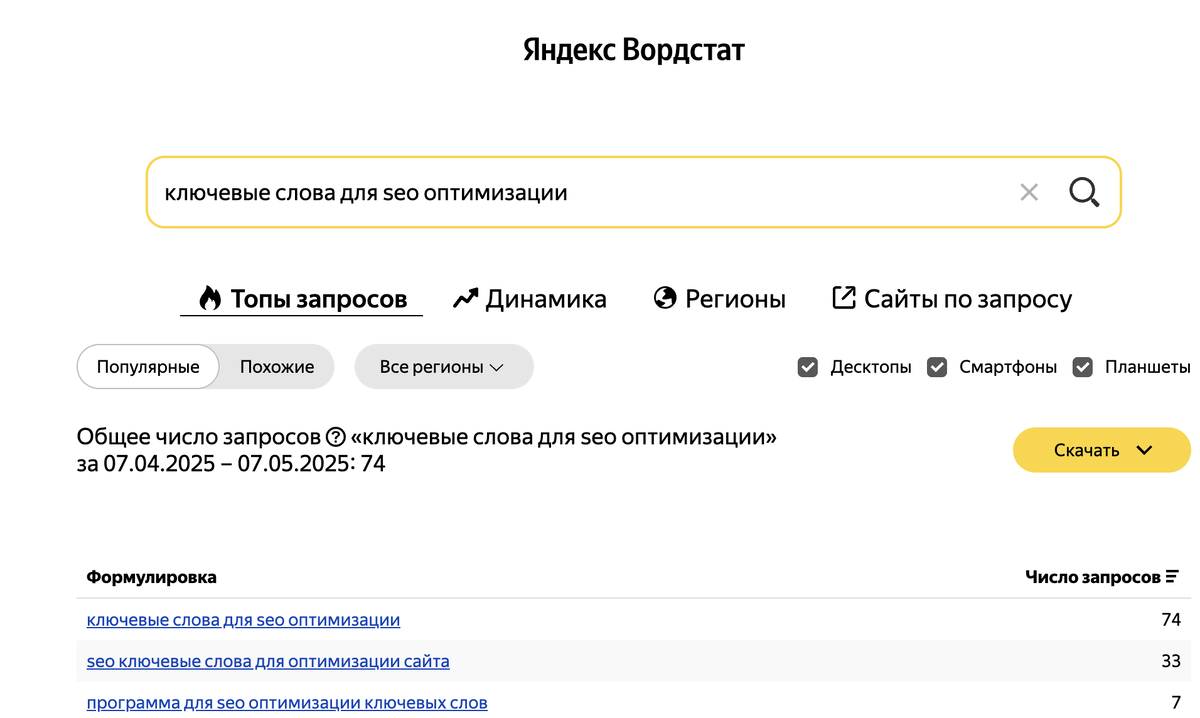Uncheck the Планшеты checkbox
1200x718 pixels.
[1083, 367]
